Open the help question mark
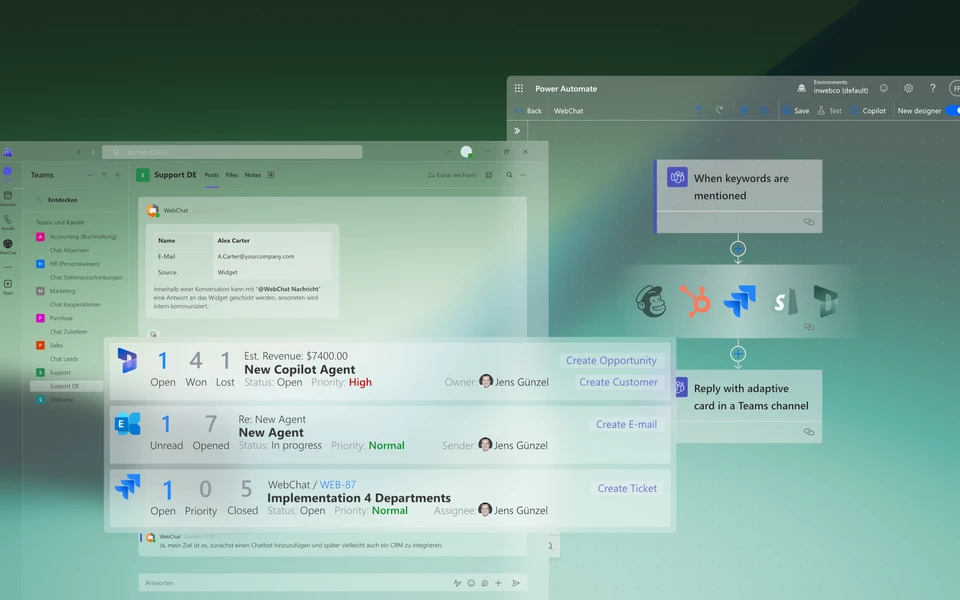This screenshot has height=600, width=960. click(932, 88)
